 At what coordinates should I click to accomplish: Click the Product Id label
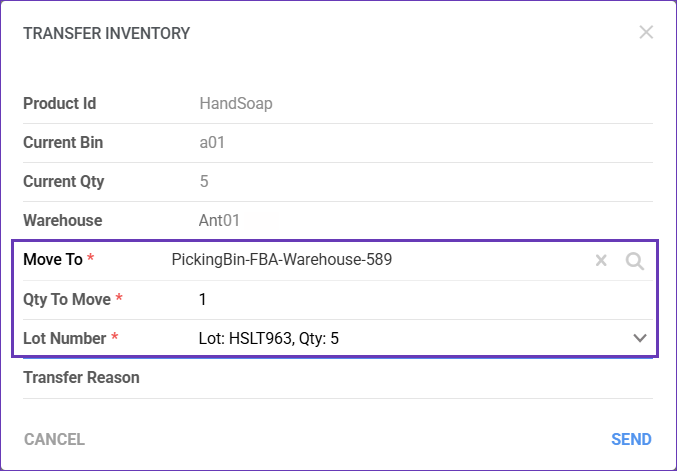pyautogui.click(x=59, y=103)
